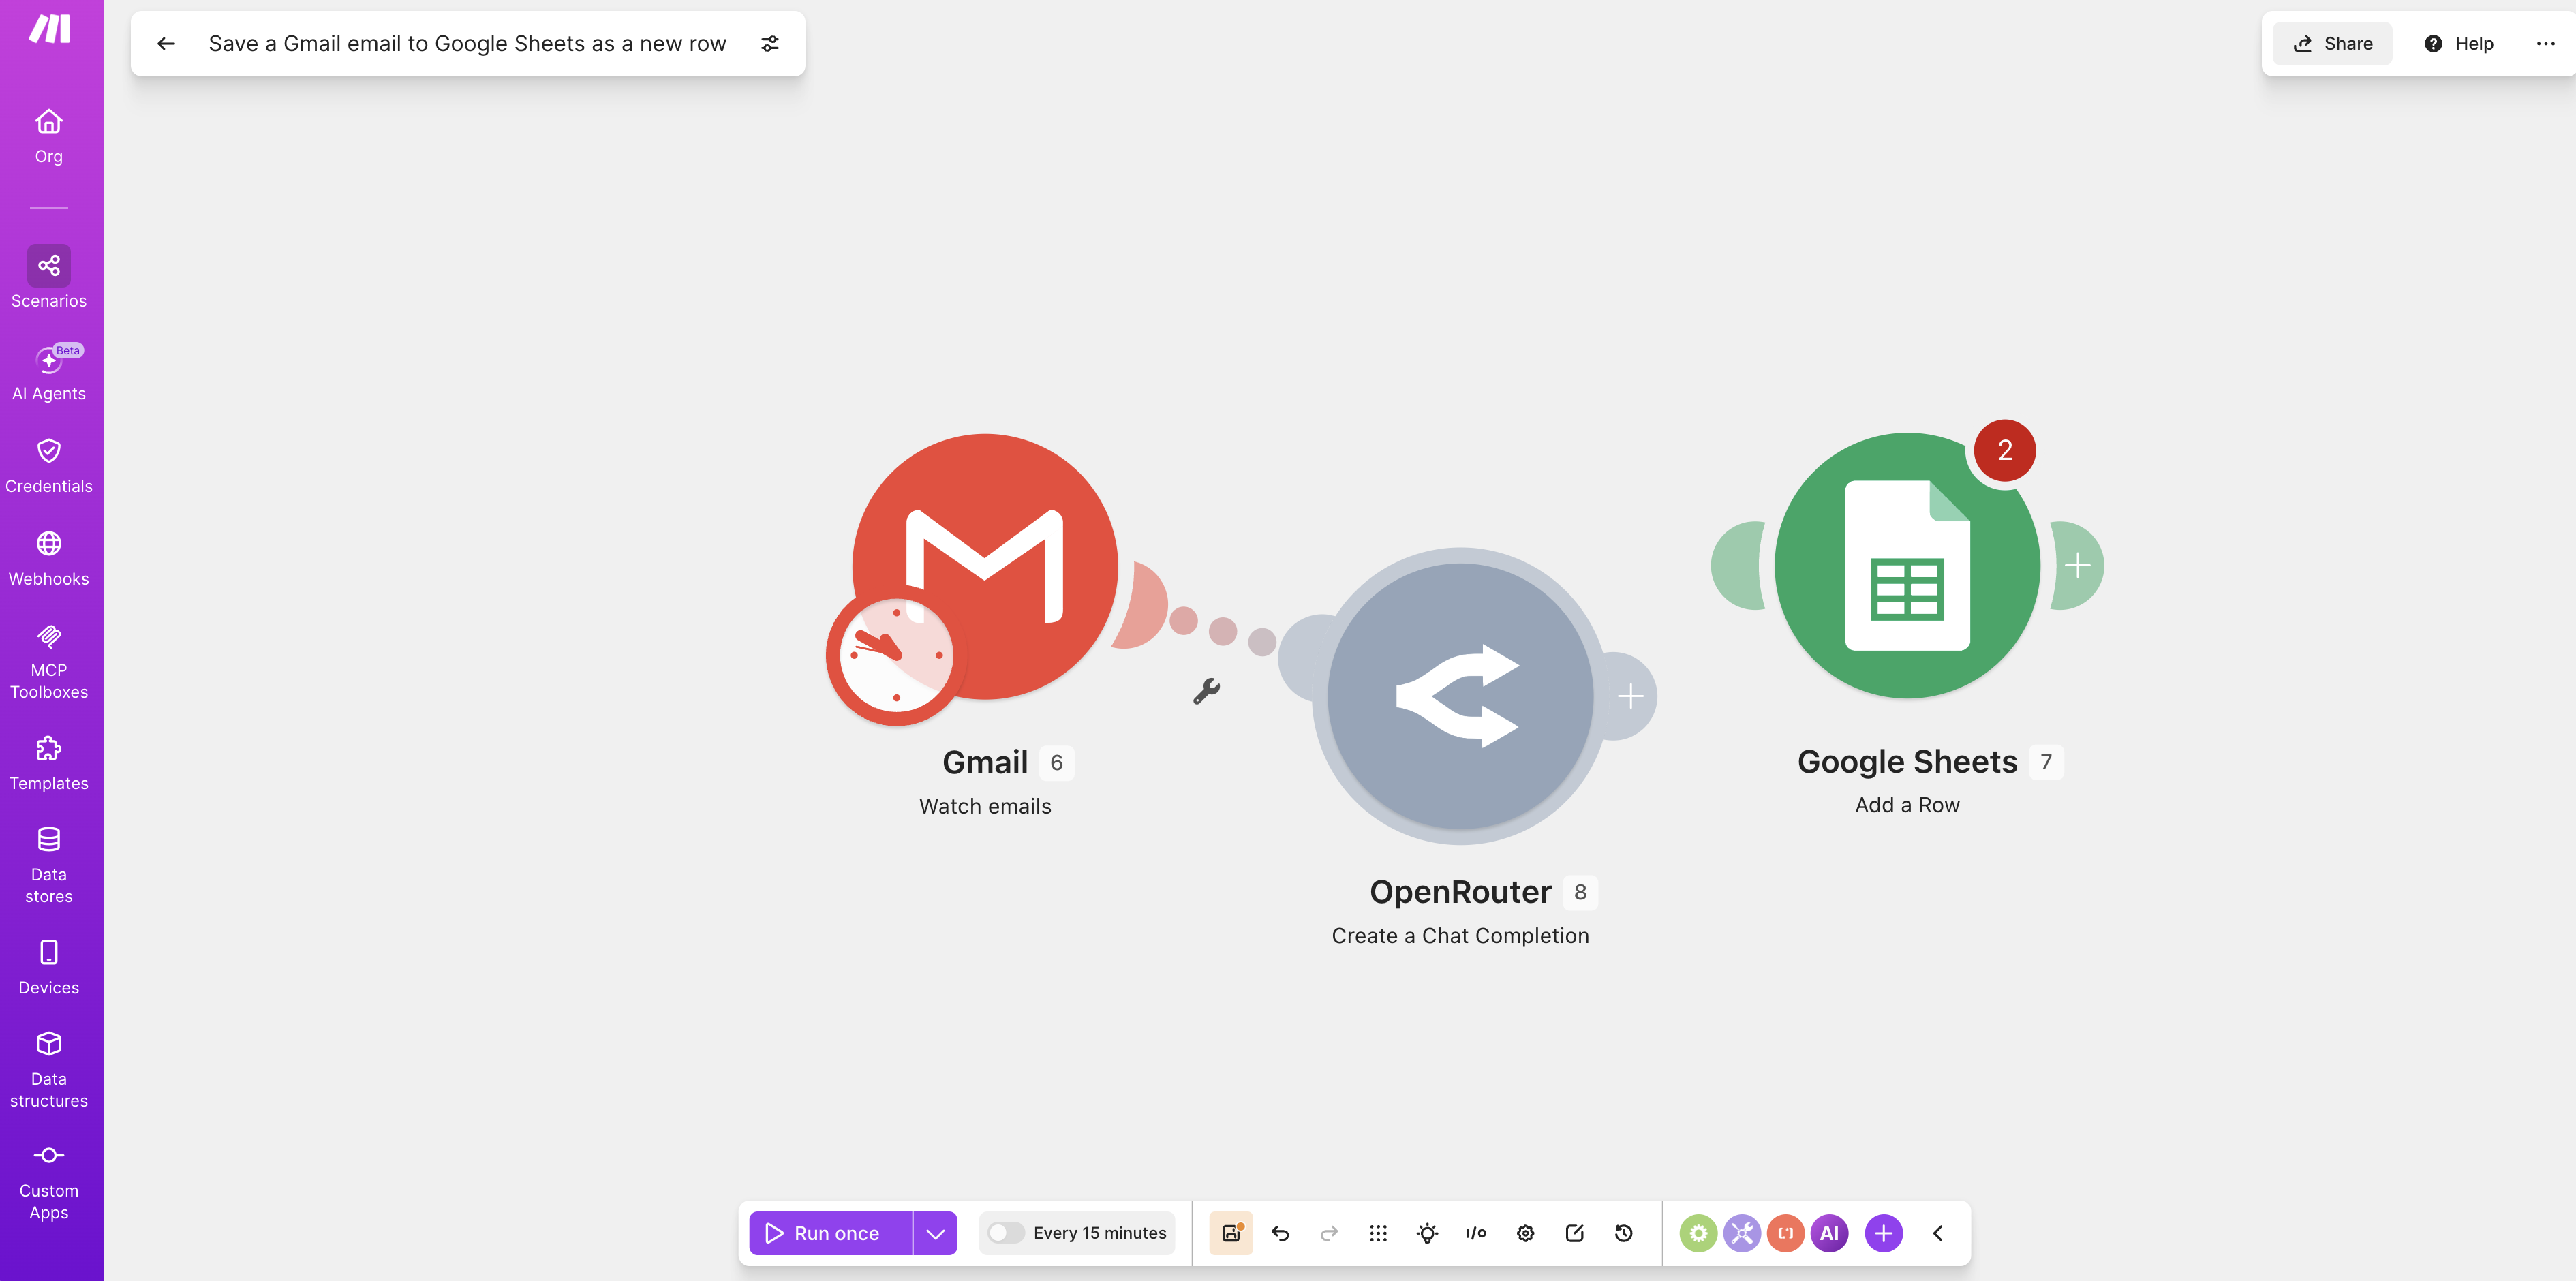2576x1281 pixels.
Task: Open Every 15 minutes schedule settings
Action: point(1100,1233)
